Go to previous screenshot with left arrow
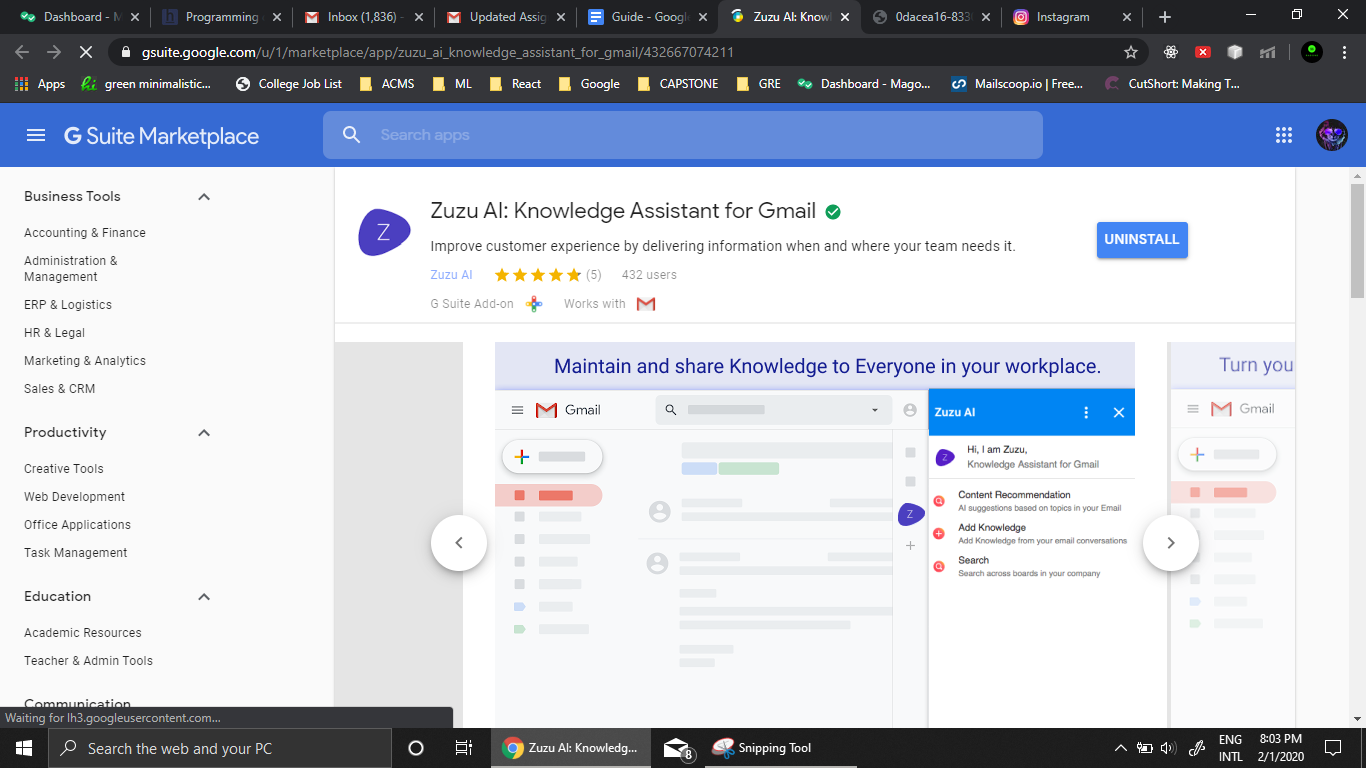 click(459, 543)
